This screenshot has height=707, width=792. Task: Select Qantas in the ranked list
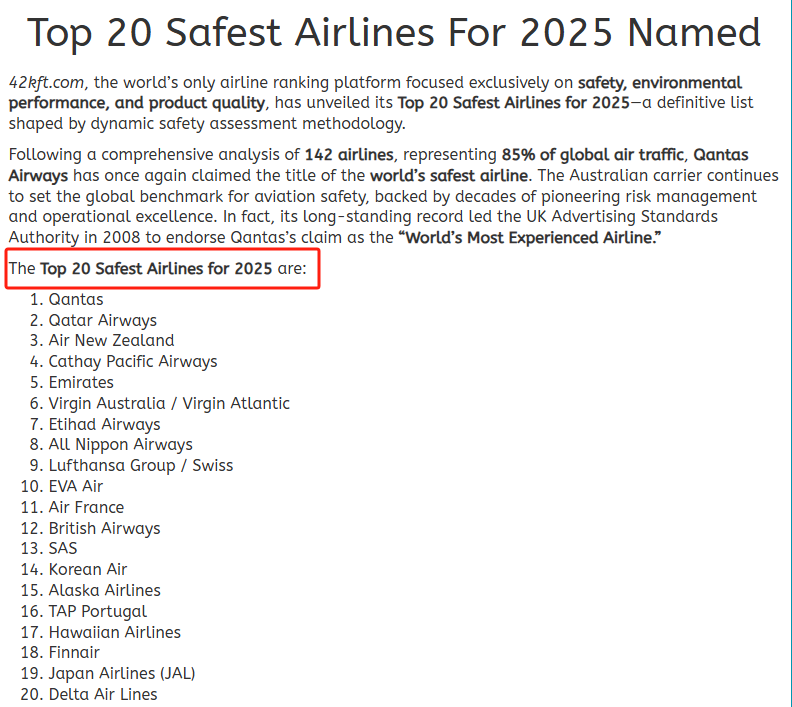coord(76,299)
